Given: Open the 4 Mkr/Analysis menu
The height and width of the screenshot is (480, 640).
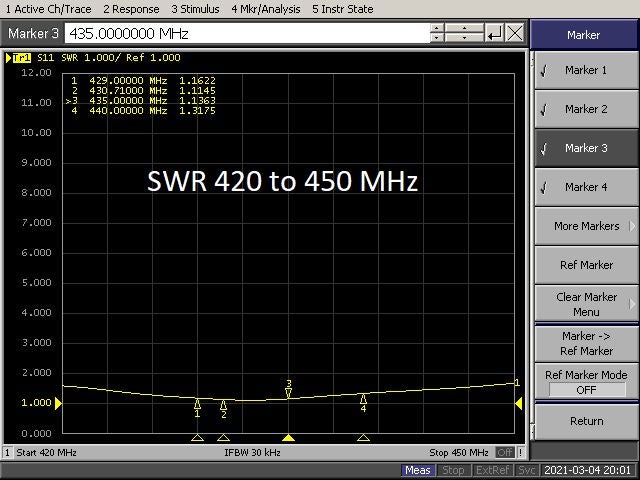Looking at the screenshot, I should pos(266,9).
